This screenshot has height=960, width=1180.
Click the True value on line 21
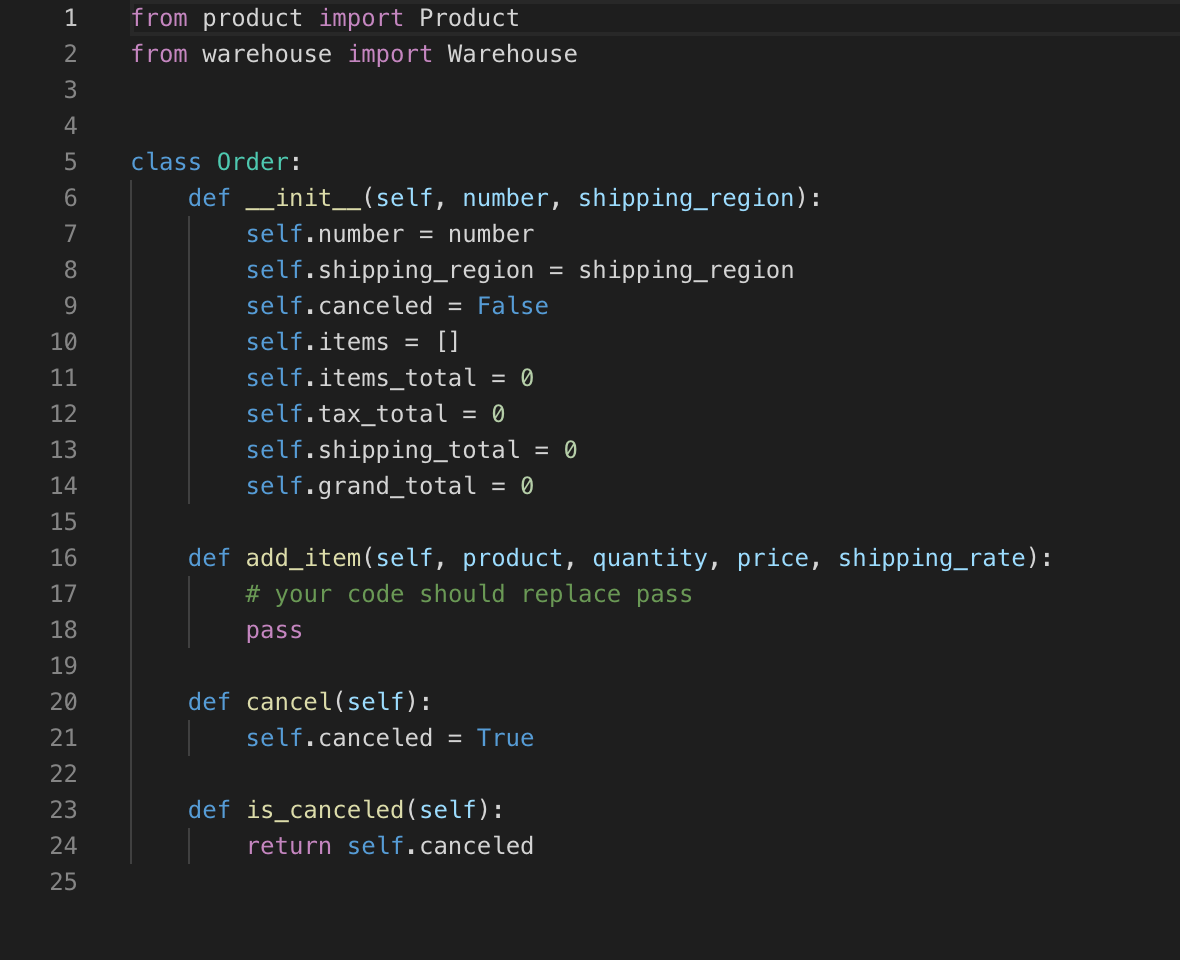tap(505, 737)
